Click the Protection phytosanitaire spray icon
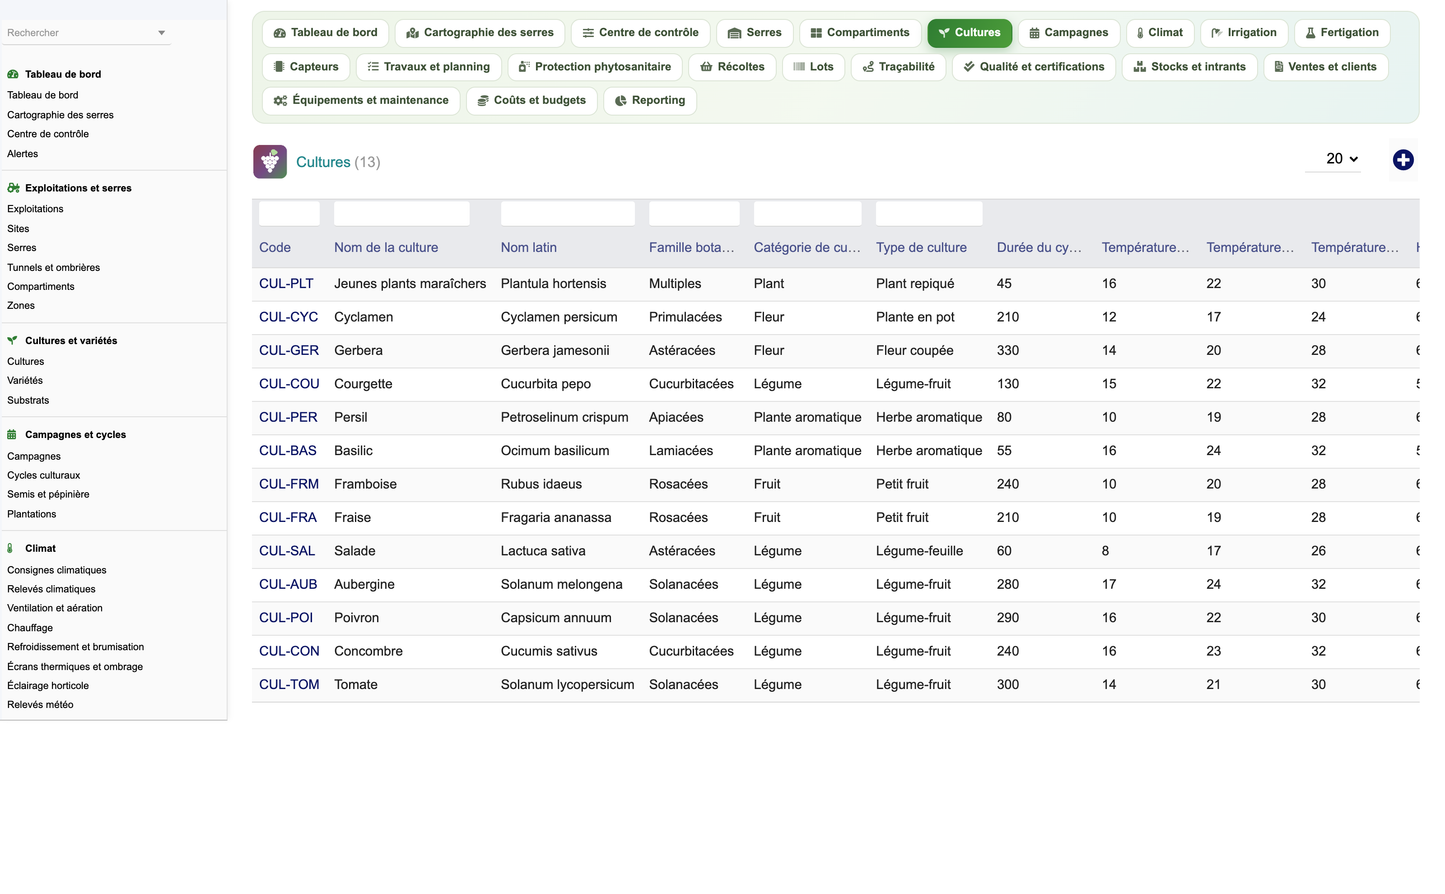Screen dimensions: 1445x894 coord(524,67)
